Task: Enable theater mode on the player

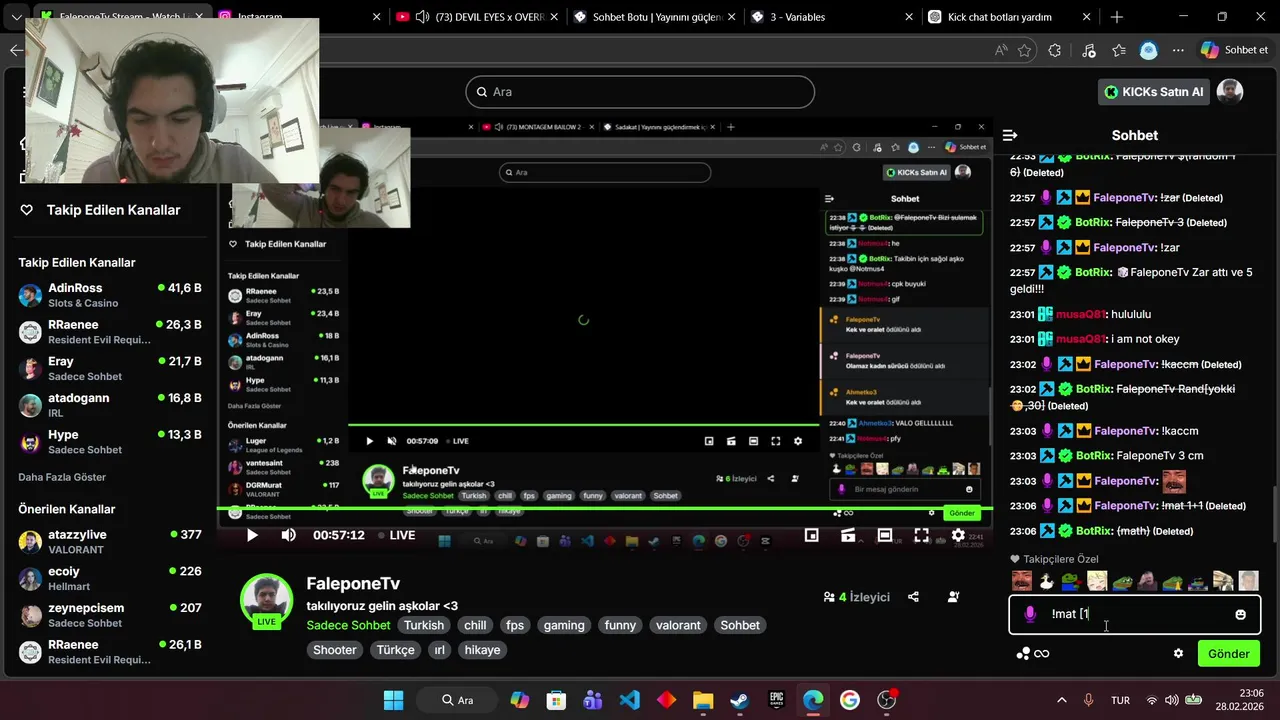Action: pyautogui.click(x=885, y=535)
